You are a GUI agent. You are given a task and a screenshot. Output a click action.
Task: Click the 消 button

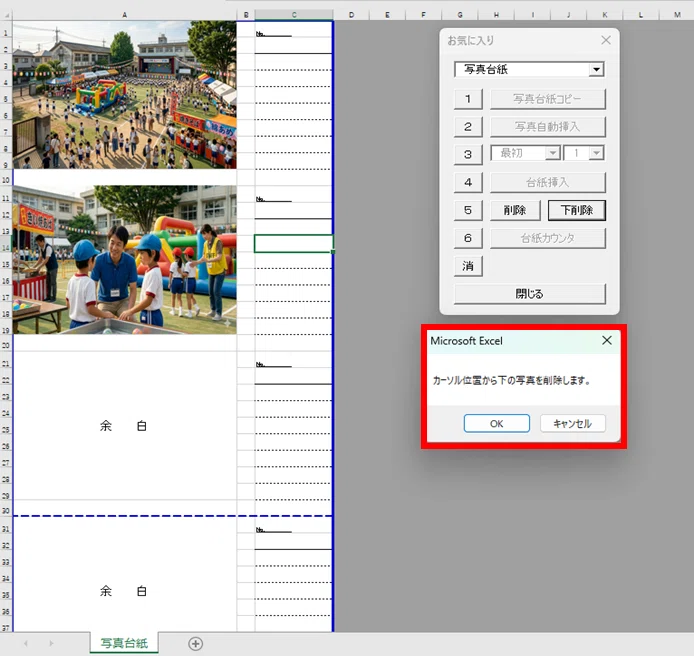click(468, 266)
